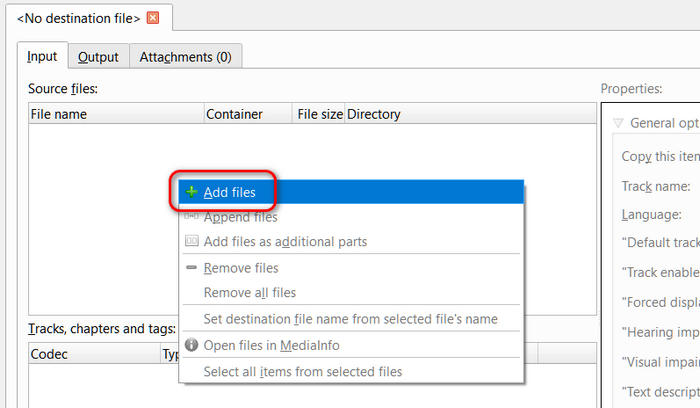Click the Hearing impaired label

click(x=661, y=332)
